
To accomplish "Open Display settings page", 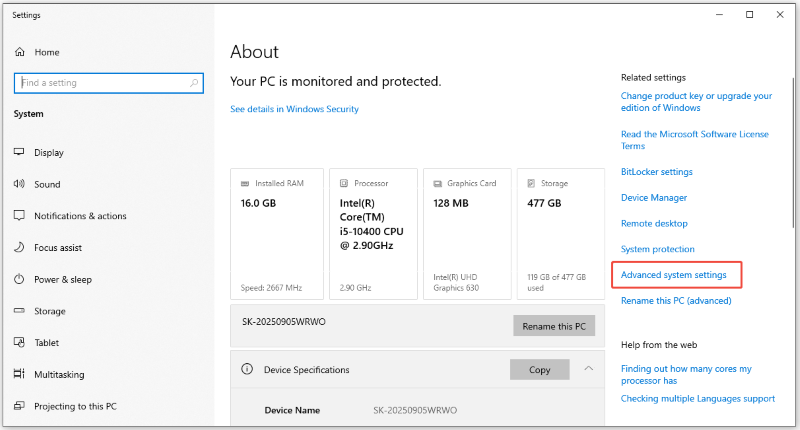I will (x=49, y=153).
